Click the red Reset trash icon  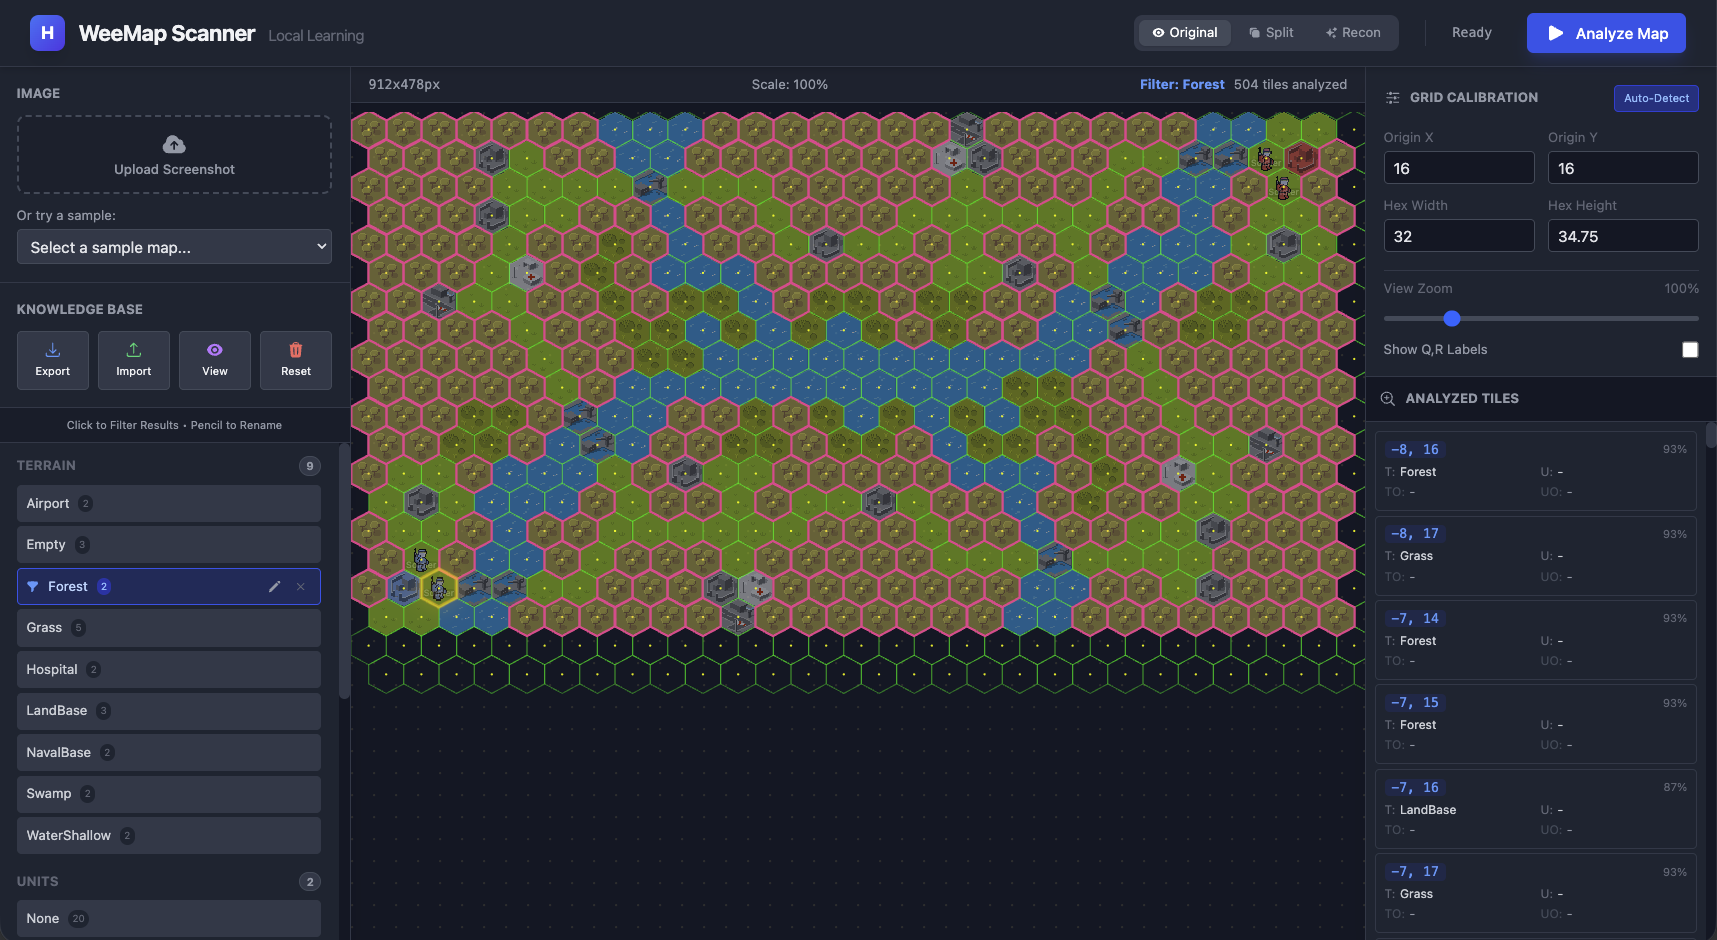296,351
